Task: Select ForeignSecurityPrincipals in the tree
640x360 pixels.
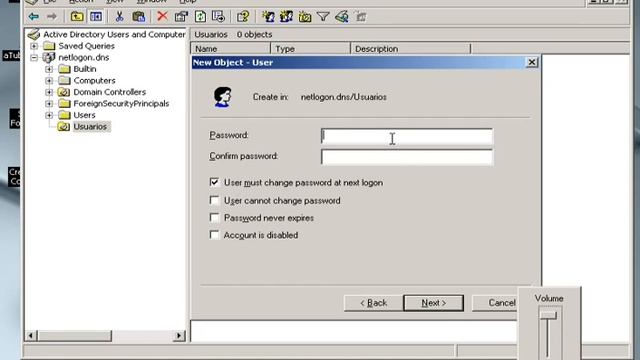Action: [121, 104]
